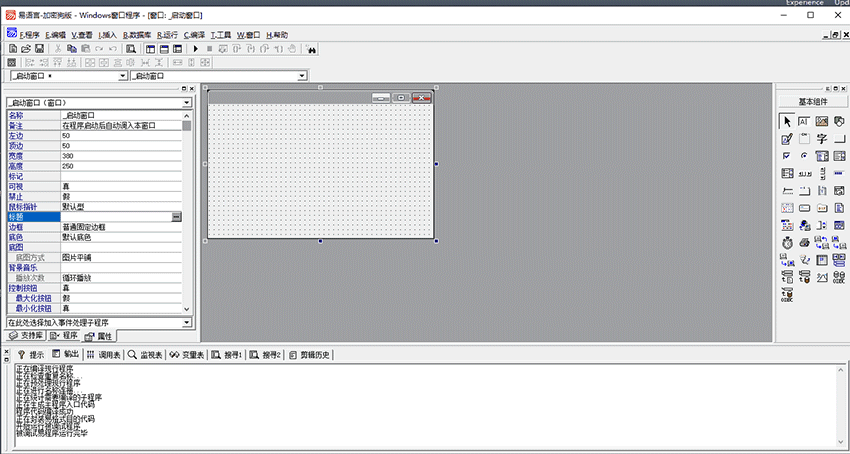This screenshot has width=850, height=454.
Task: Select the 字 label component icon
Action: click(822, 139)
